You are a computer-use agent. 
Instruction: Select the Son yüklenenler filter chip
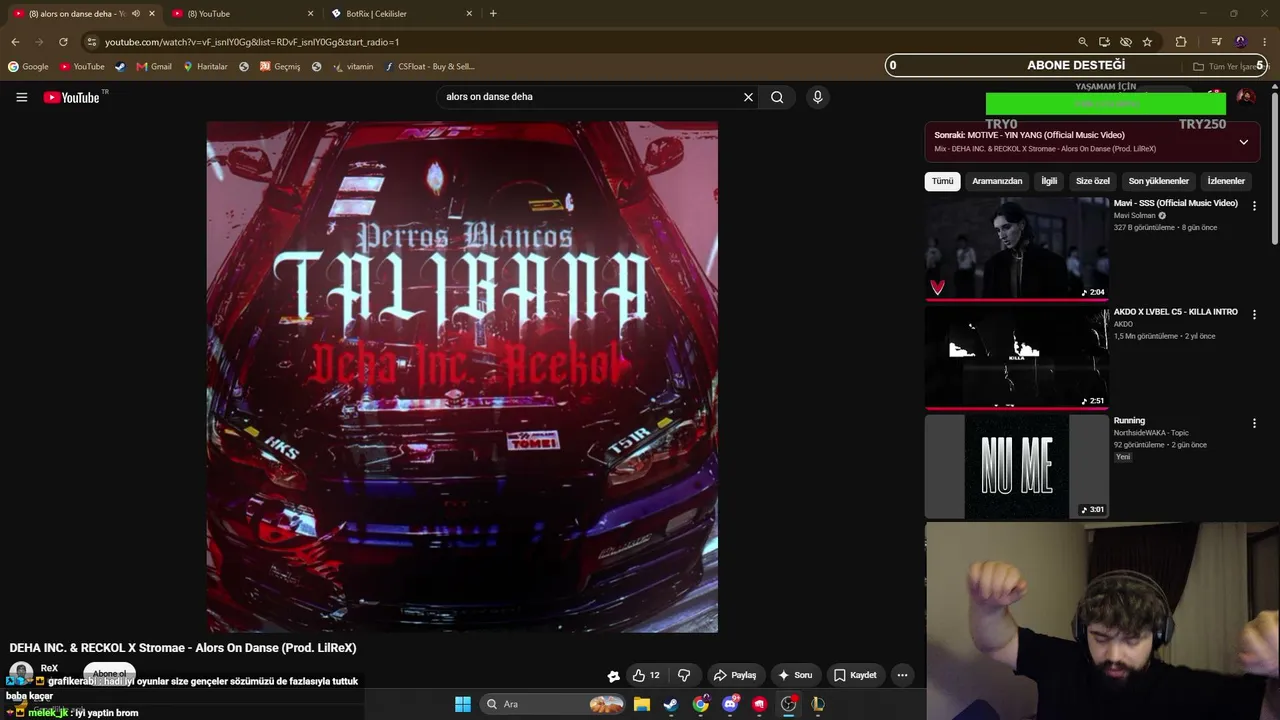(x=1159, y=181)
